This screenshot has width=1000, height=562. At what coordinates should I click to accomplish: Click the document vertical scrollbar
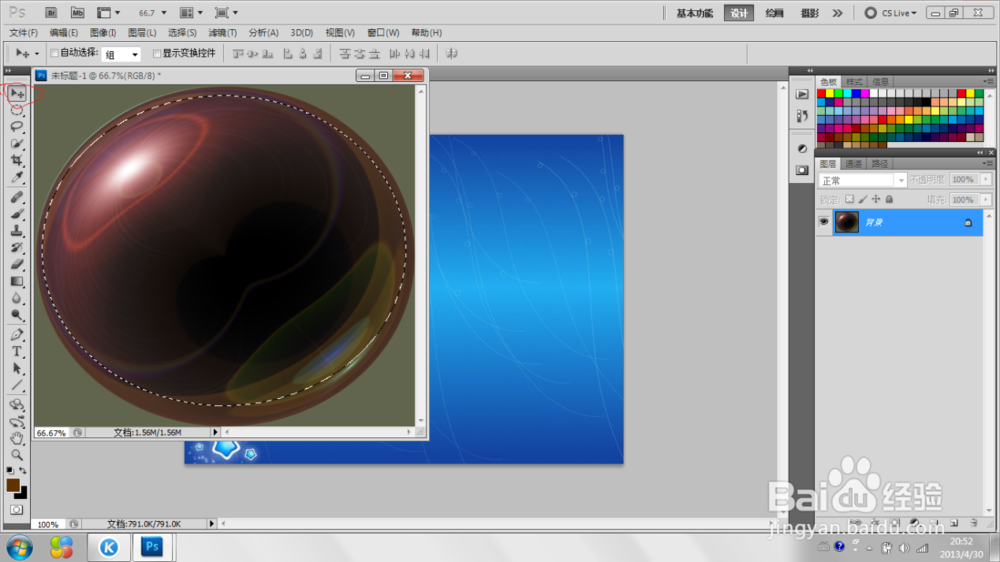[x=421, y=256]
